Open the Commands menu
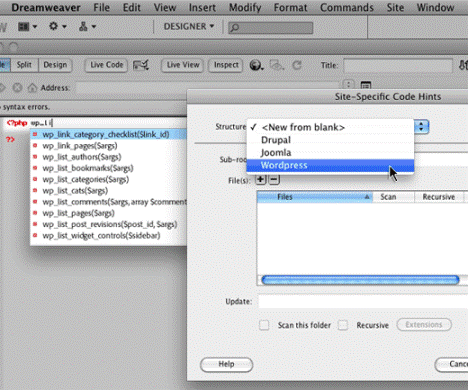 347,7
